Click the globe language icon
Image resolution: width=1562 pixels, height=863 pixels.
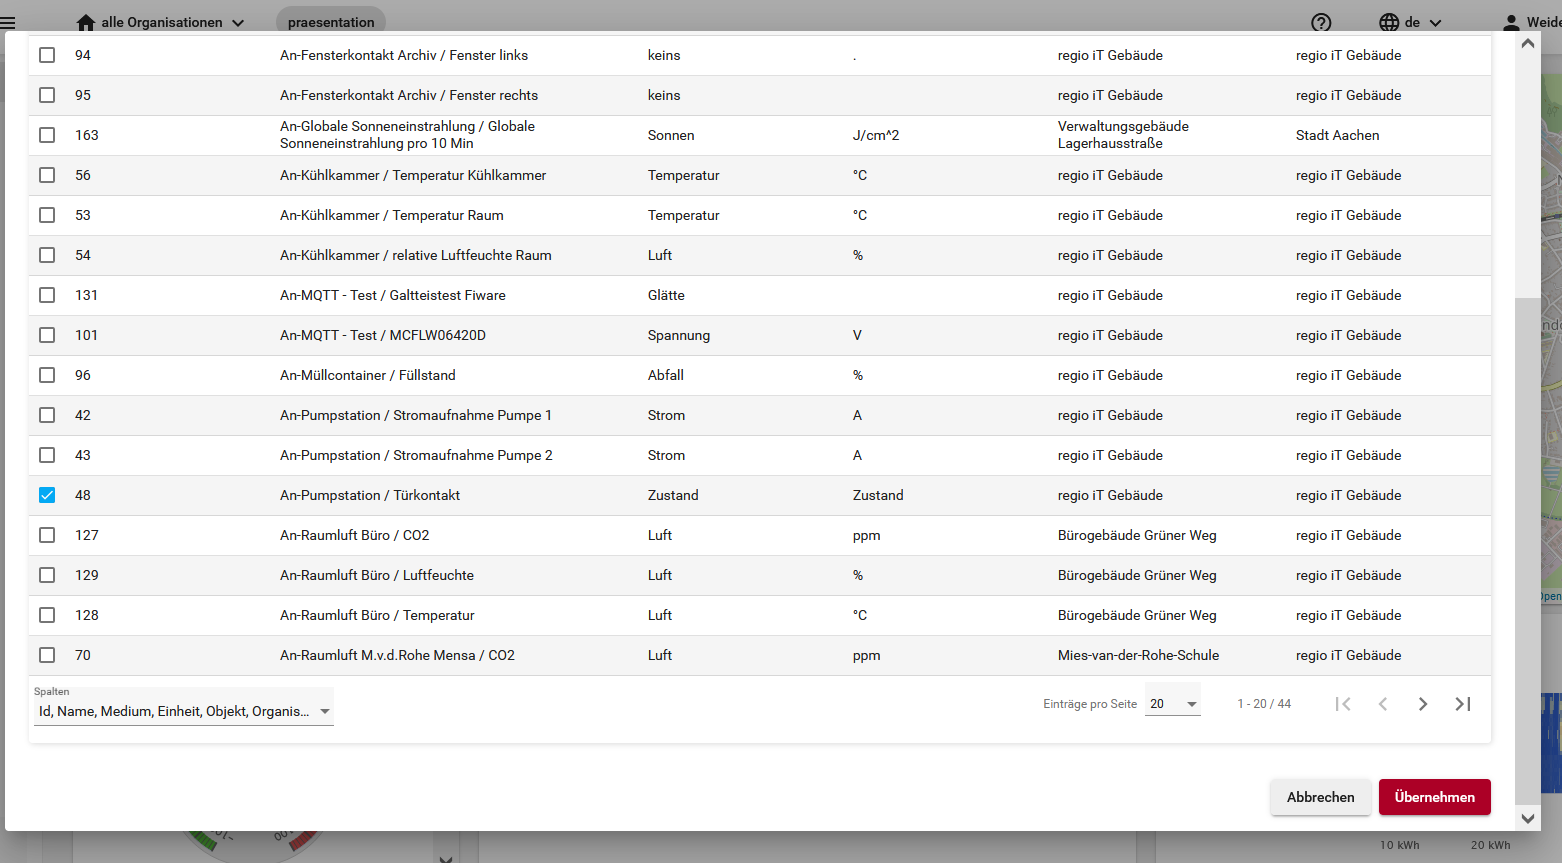pos(1388,22)
